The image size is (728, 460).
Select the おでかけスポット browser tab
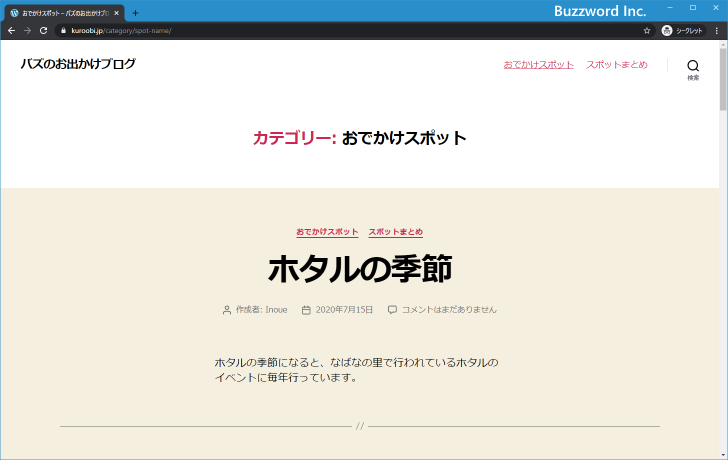click(62, 13)
